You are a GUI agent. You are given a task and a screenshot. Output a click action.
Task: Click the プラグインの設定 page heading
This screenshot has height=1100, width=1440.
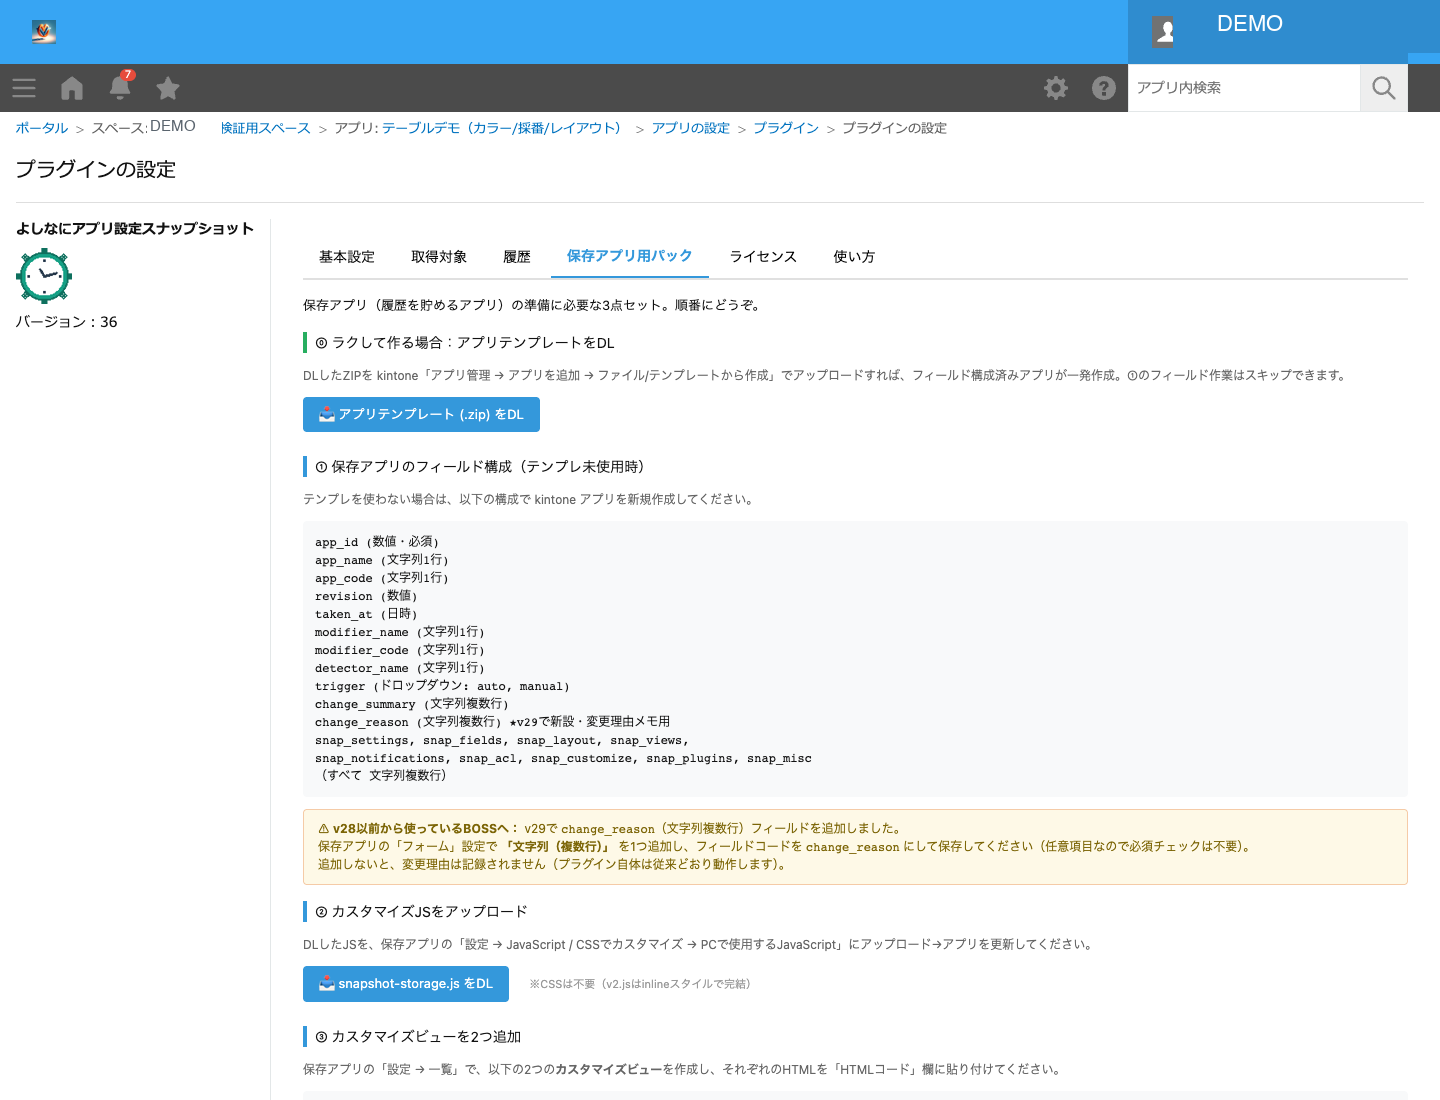pos(96,169)
